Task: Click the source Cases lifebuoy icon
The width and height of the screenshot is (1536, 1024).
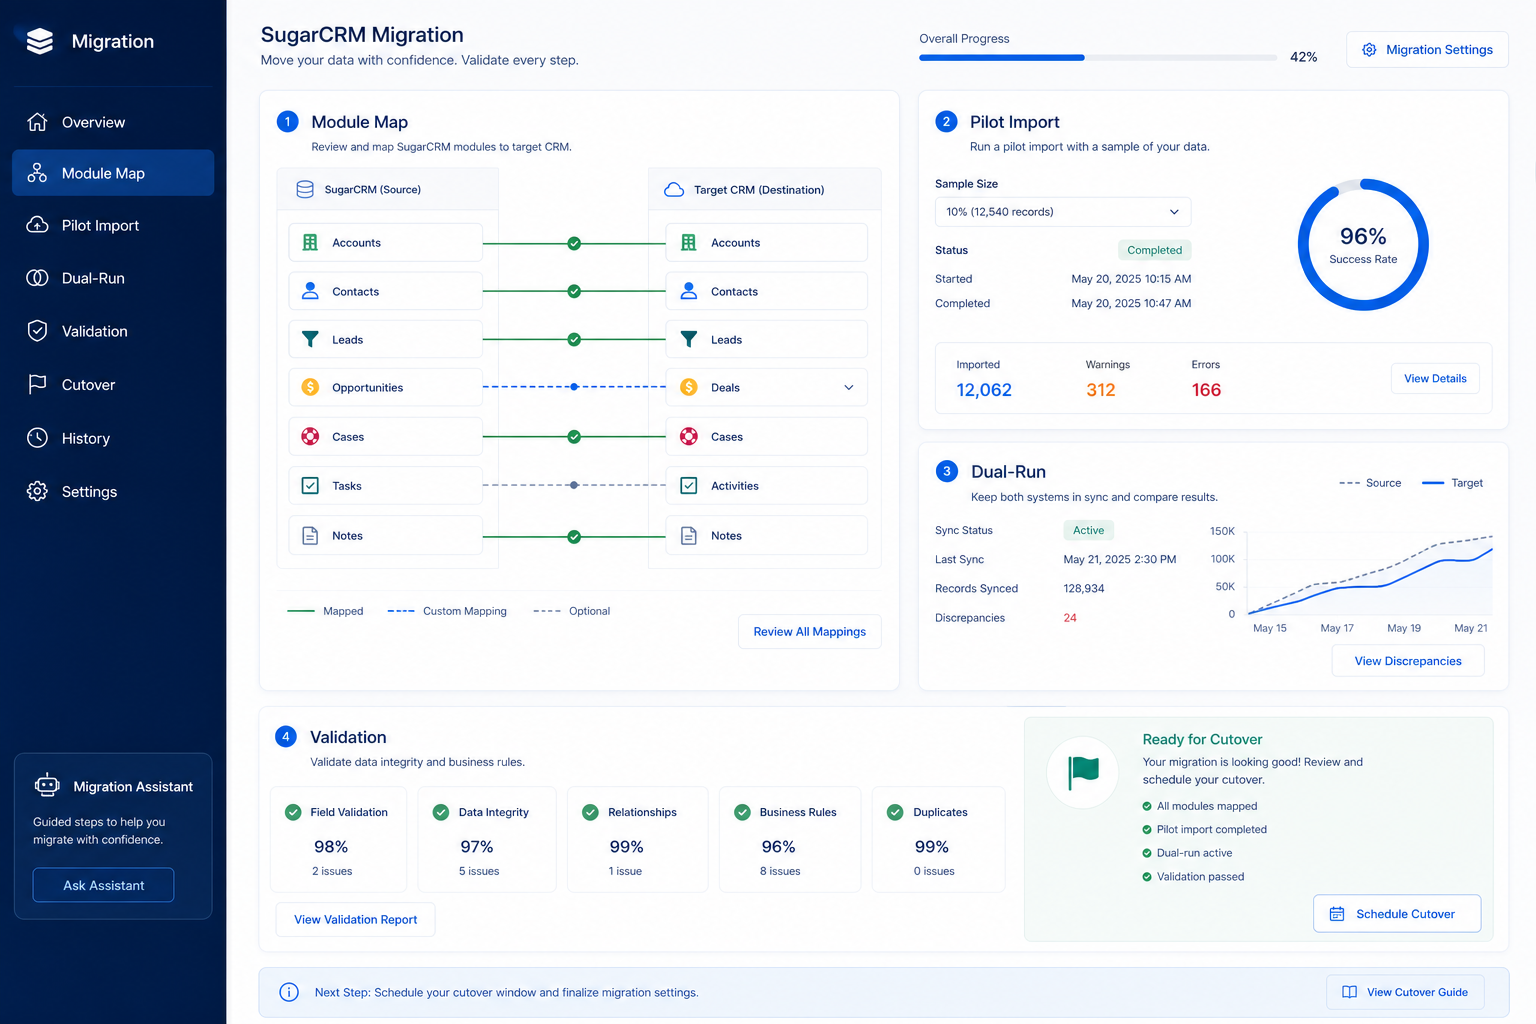Action: tap(310, 436)
